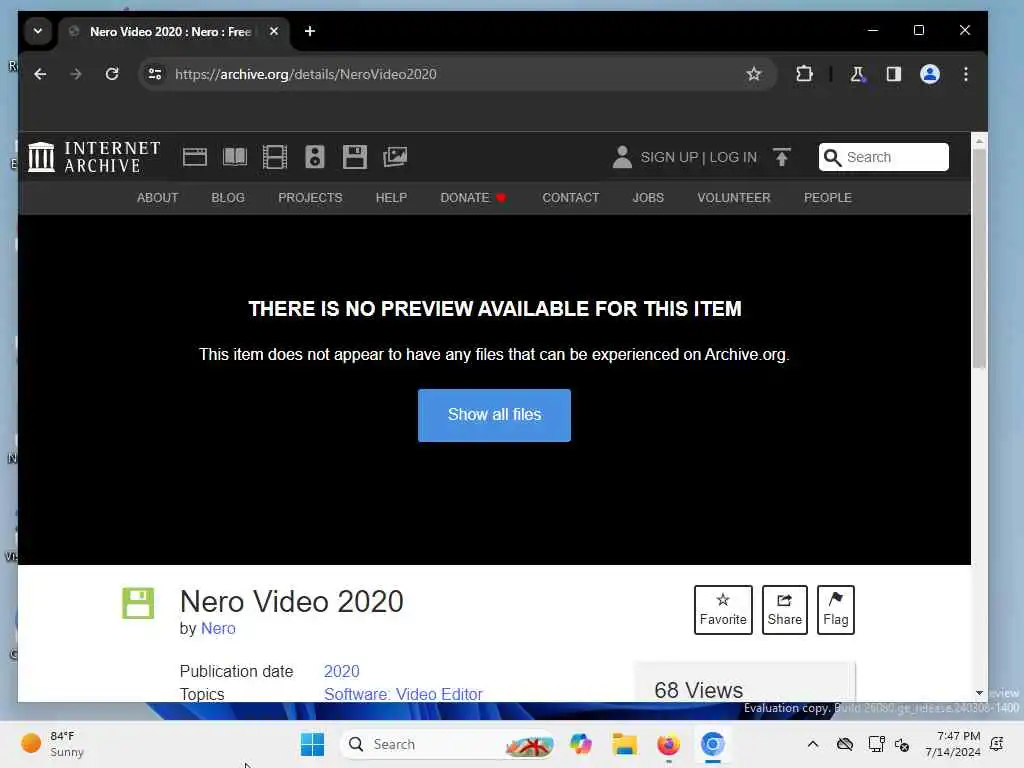Open the tab search dropdown chevron
This screenshot has width=1024, height=768.
coord(38,31)
